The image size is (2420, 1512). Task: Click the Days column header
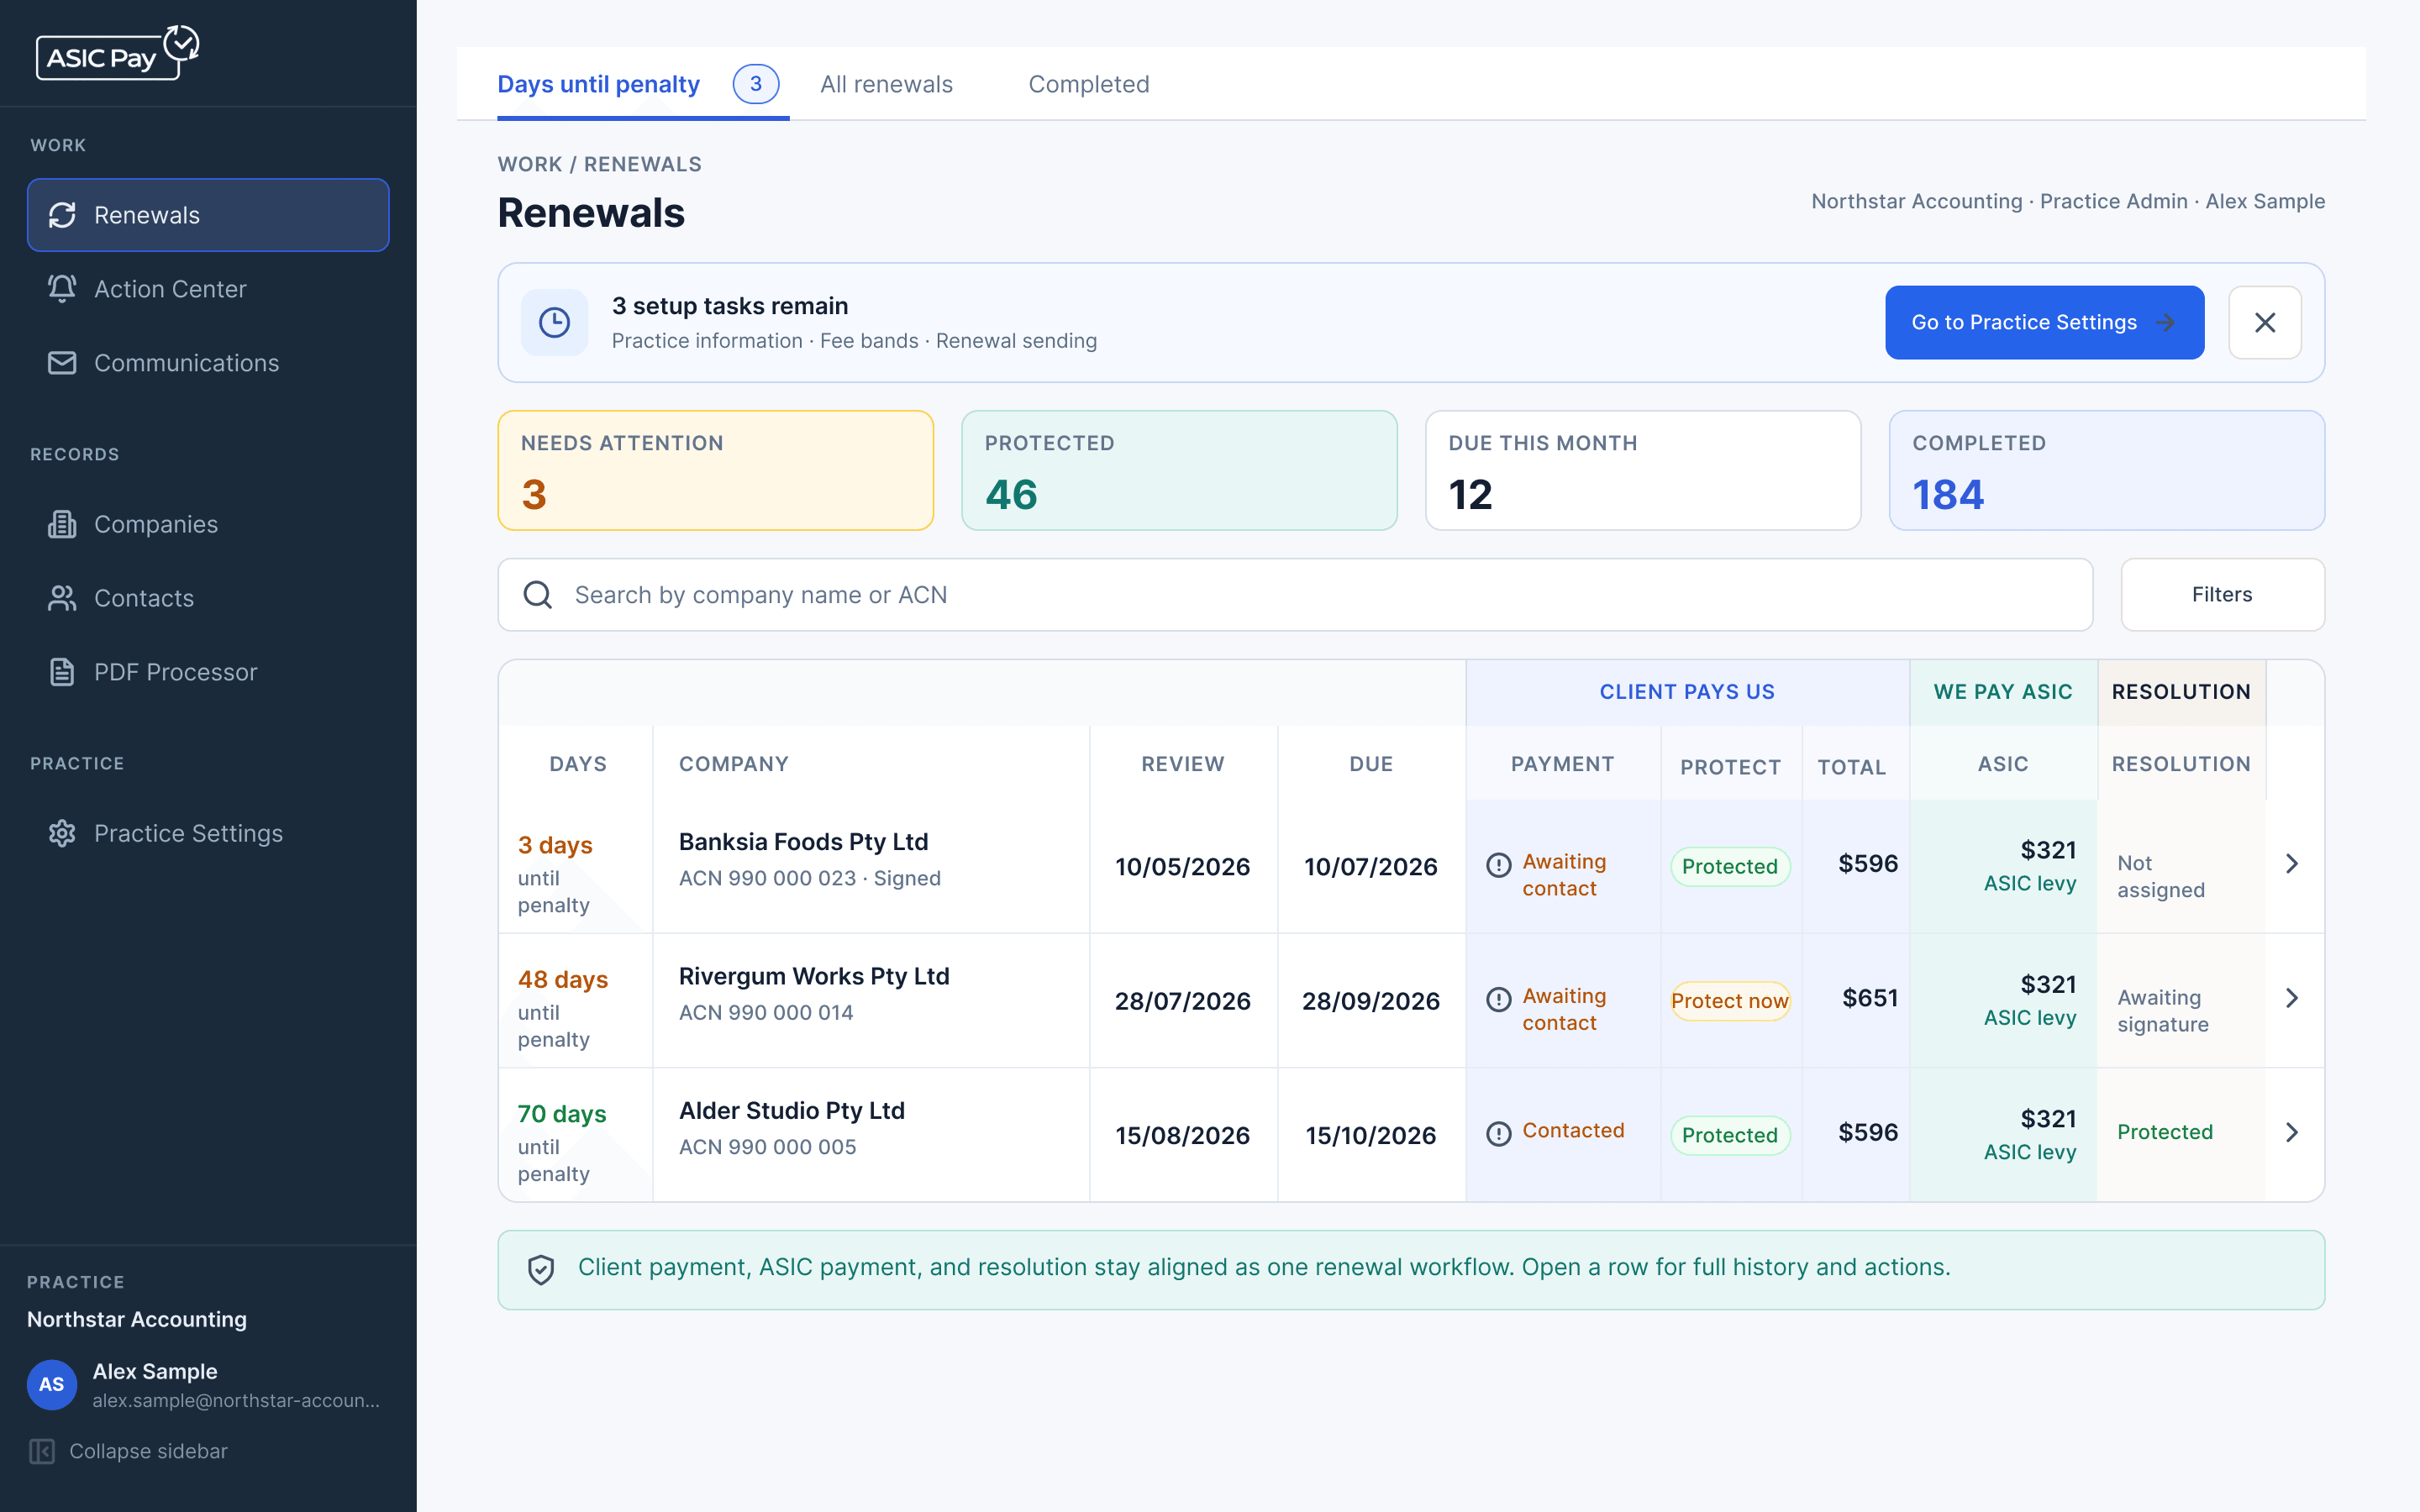pyautogui.click(x=578, y=764)
